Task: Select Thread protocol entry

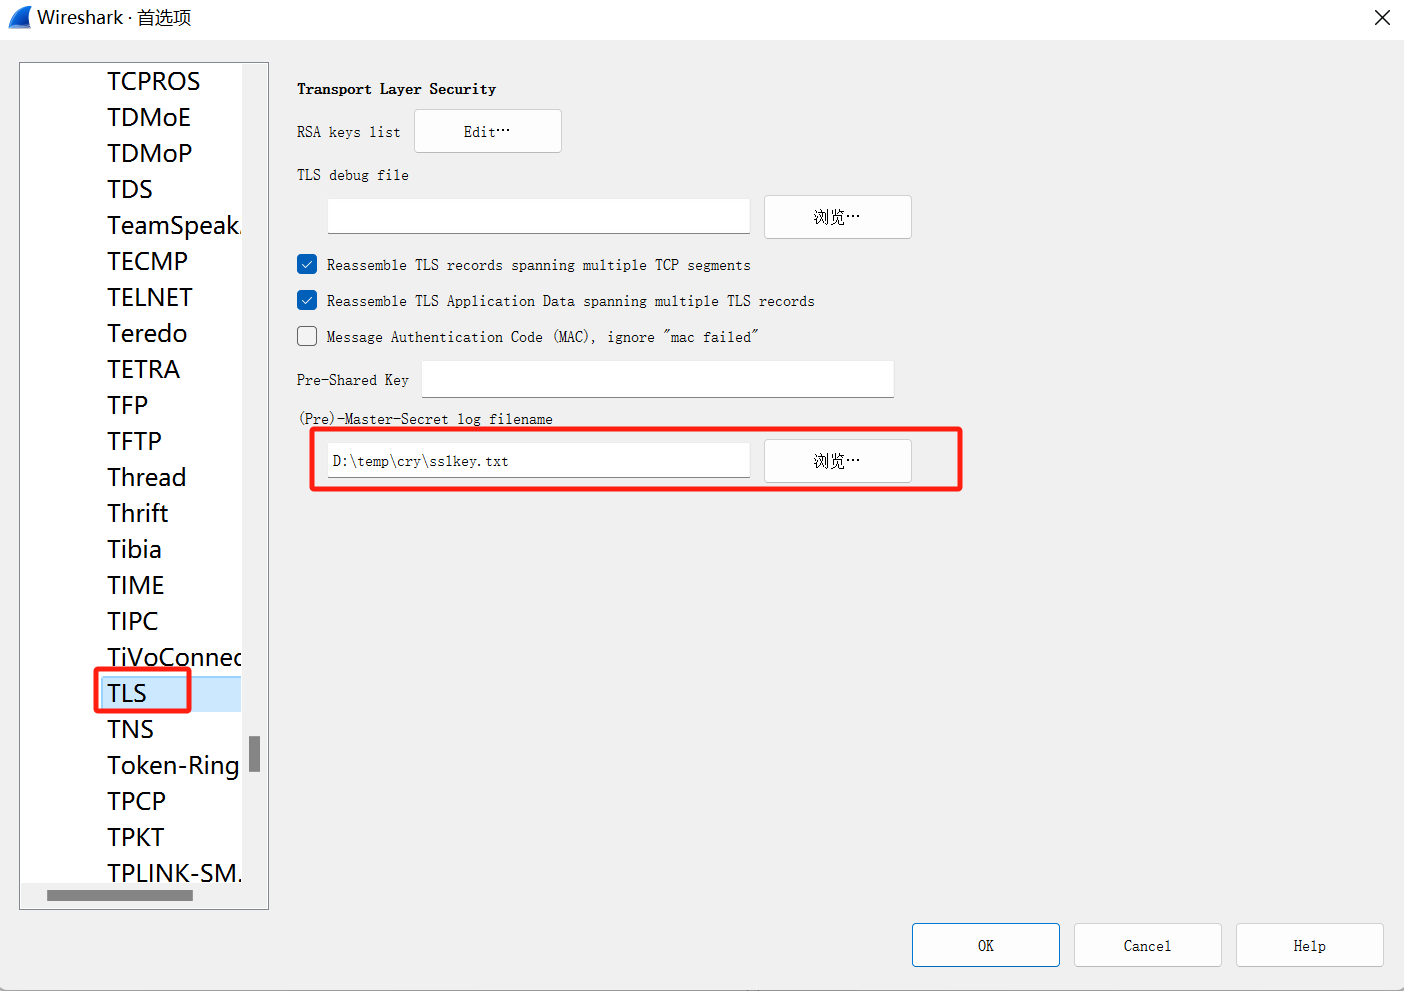Action: pos(147,477)
